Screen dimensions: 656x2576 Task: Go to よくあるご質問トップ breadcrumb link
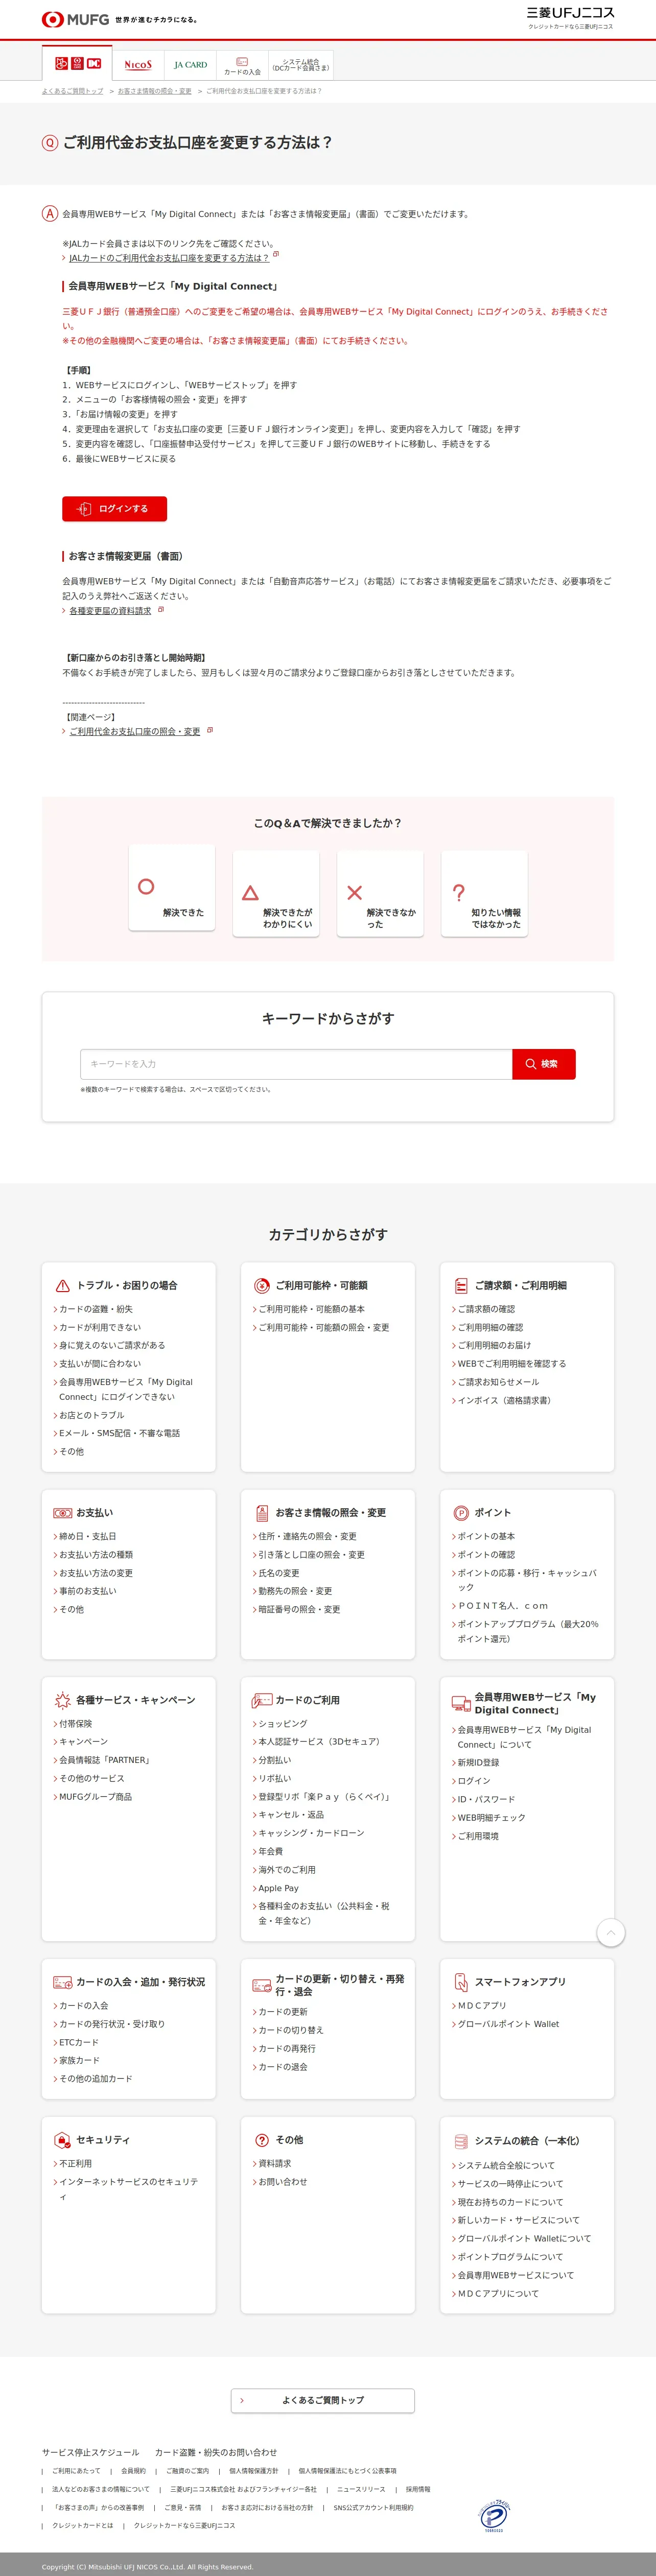[x=72, y=91]
